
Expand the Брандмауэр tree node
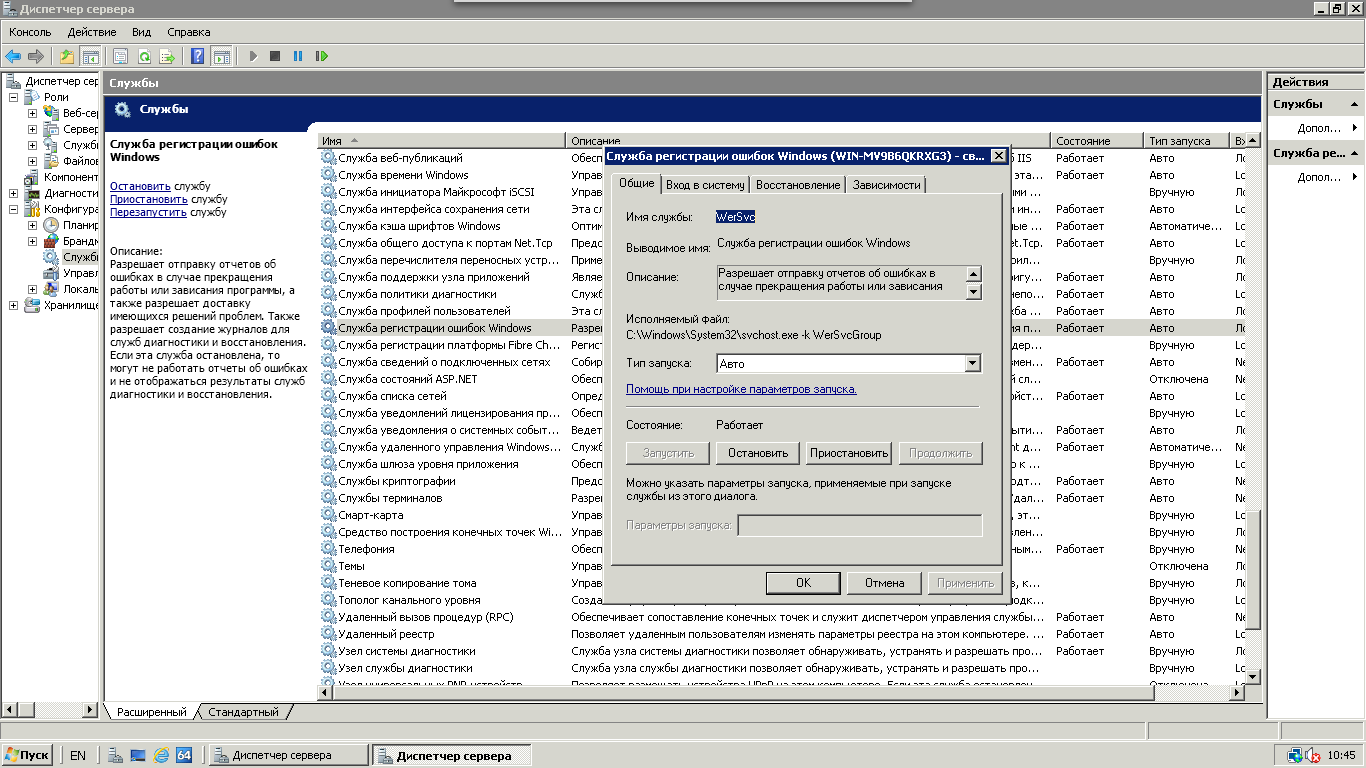33,241
